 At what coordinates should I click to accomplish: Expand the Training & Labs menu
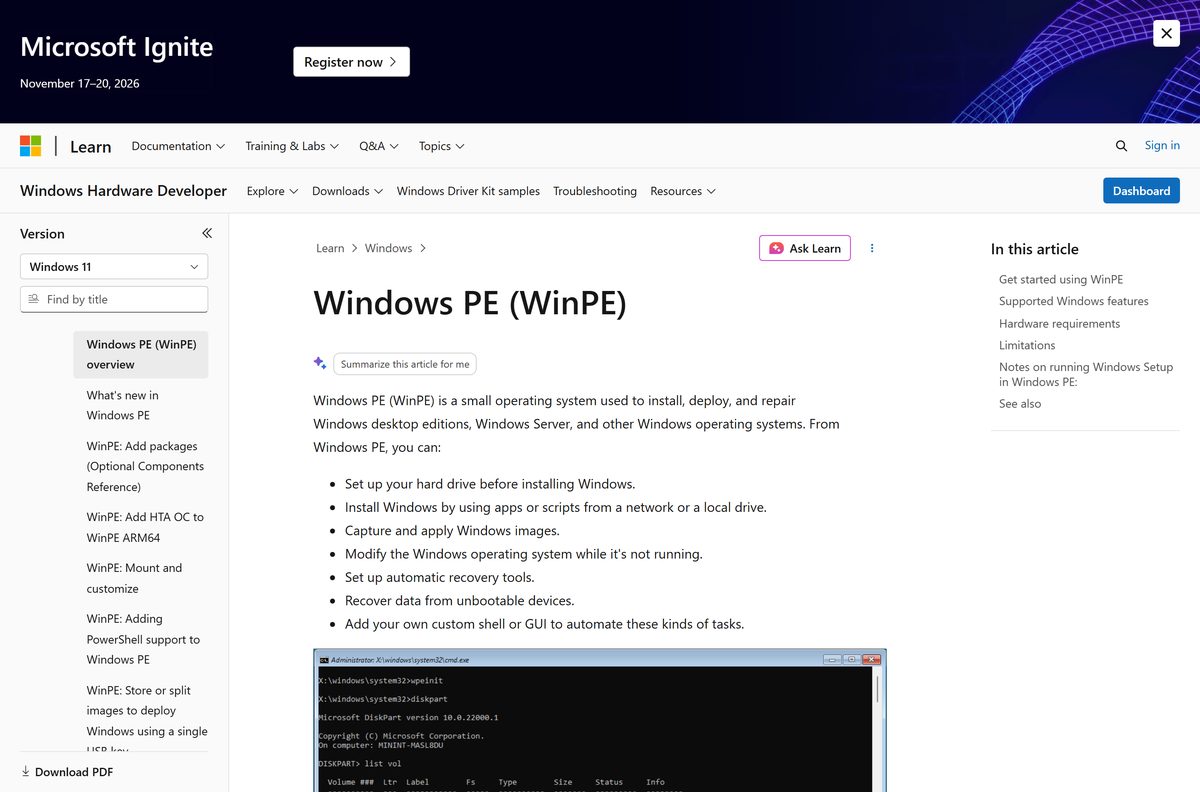point(292,146)
